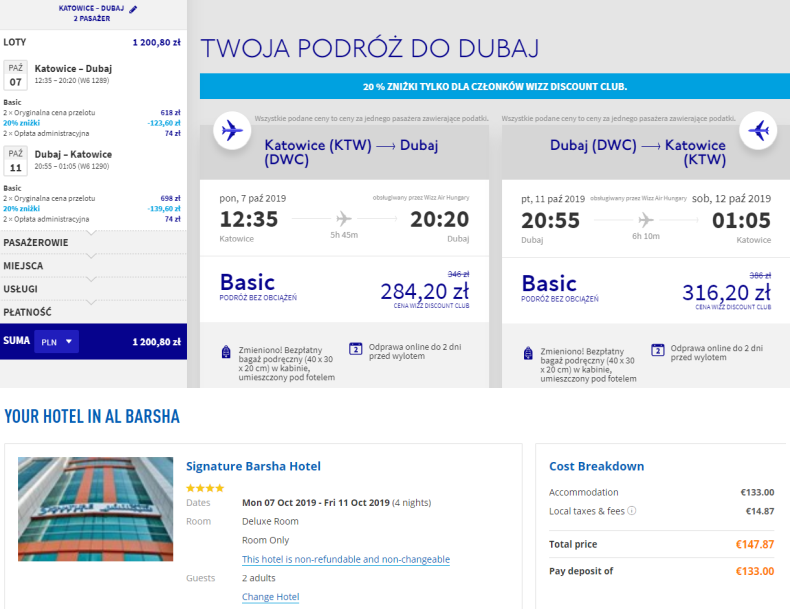790x609 pixels.
Task: Click 'Katowice – Dubaj' flight in sidebar
Action: 73,69
